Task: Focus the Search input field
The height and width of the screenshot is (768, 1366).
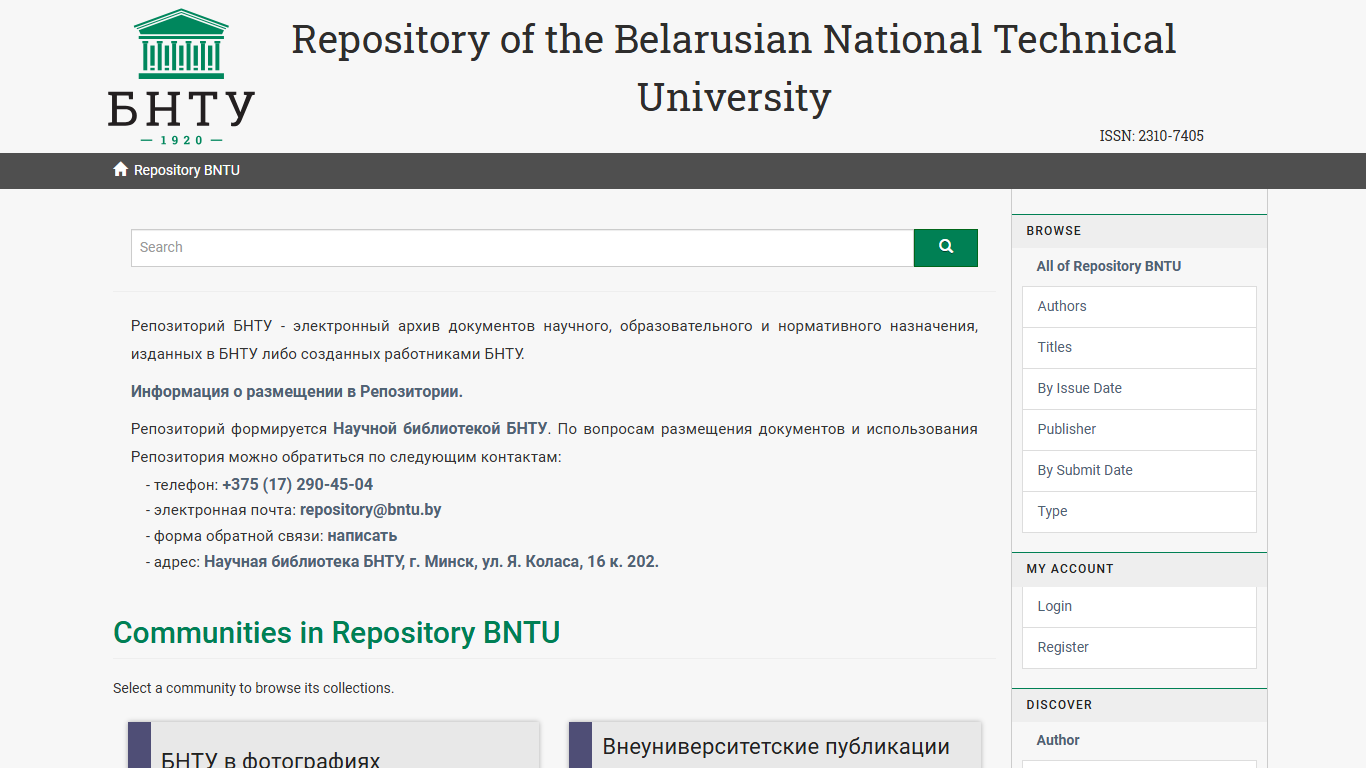Action: (522, 248)
